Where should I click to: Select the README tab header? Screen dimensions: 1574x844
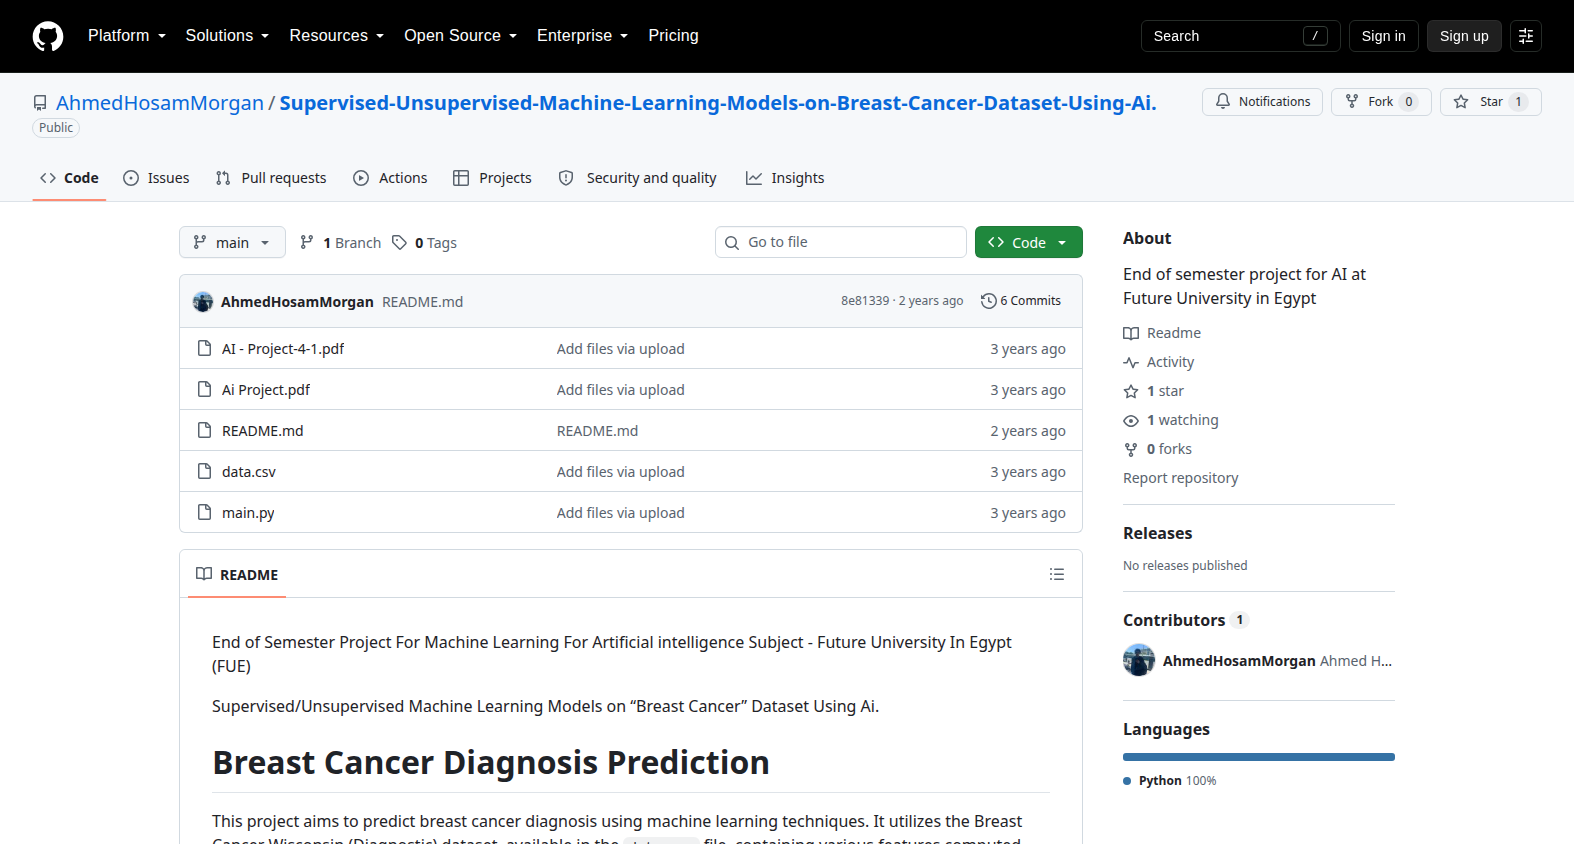[237, 575]
